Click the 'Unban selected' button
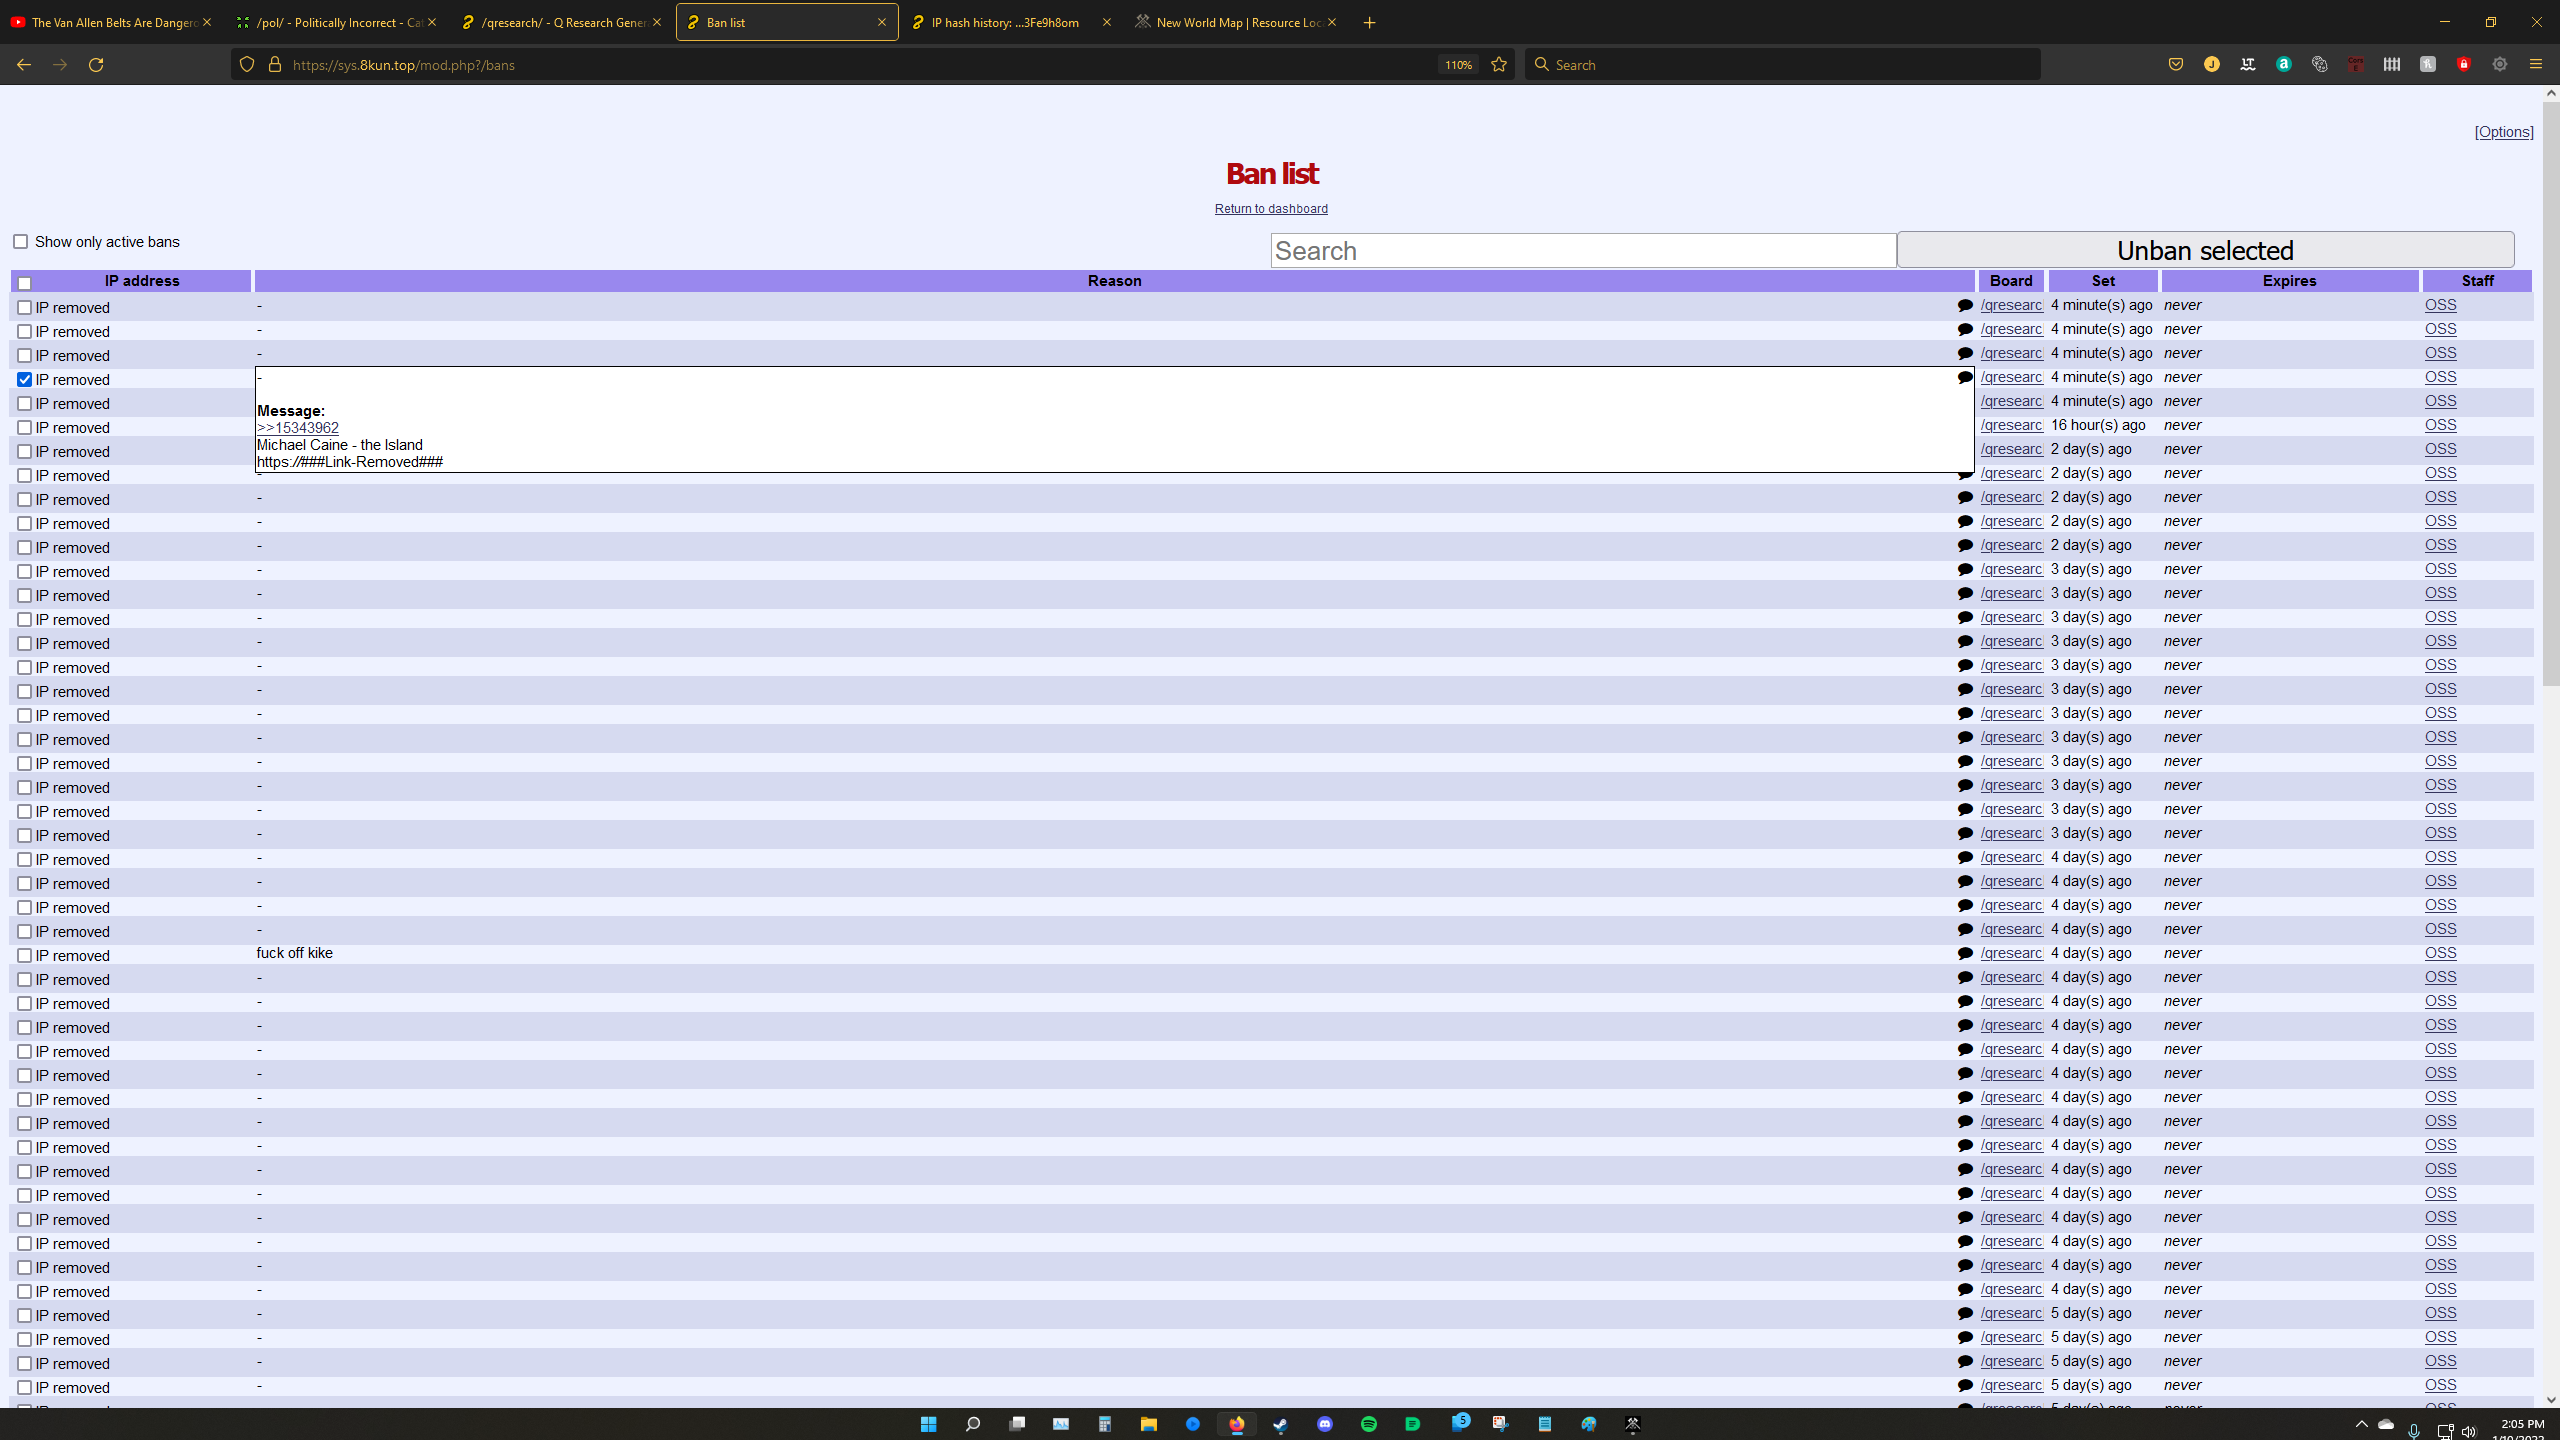The height and width of the screenshot is (1440, 2560). point(2205,250)
